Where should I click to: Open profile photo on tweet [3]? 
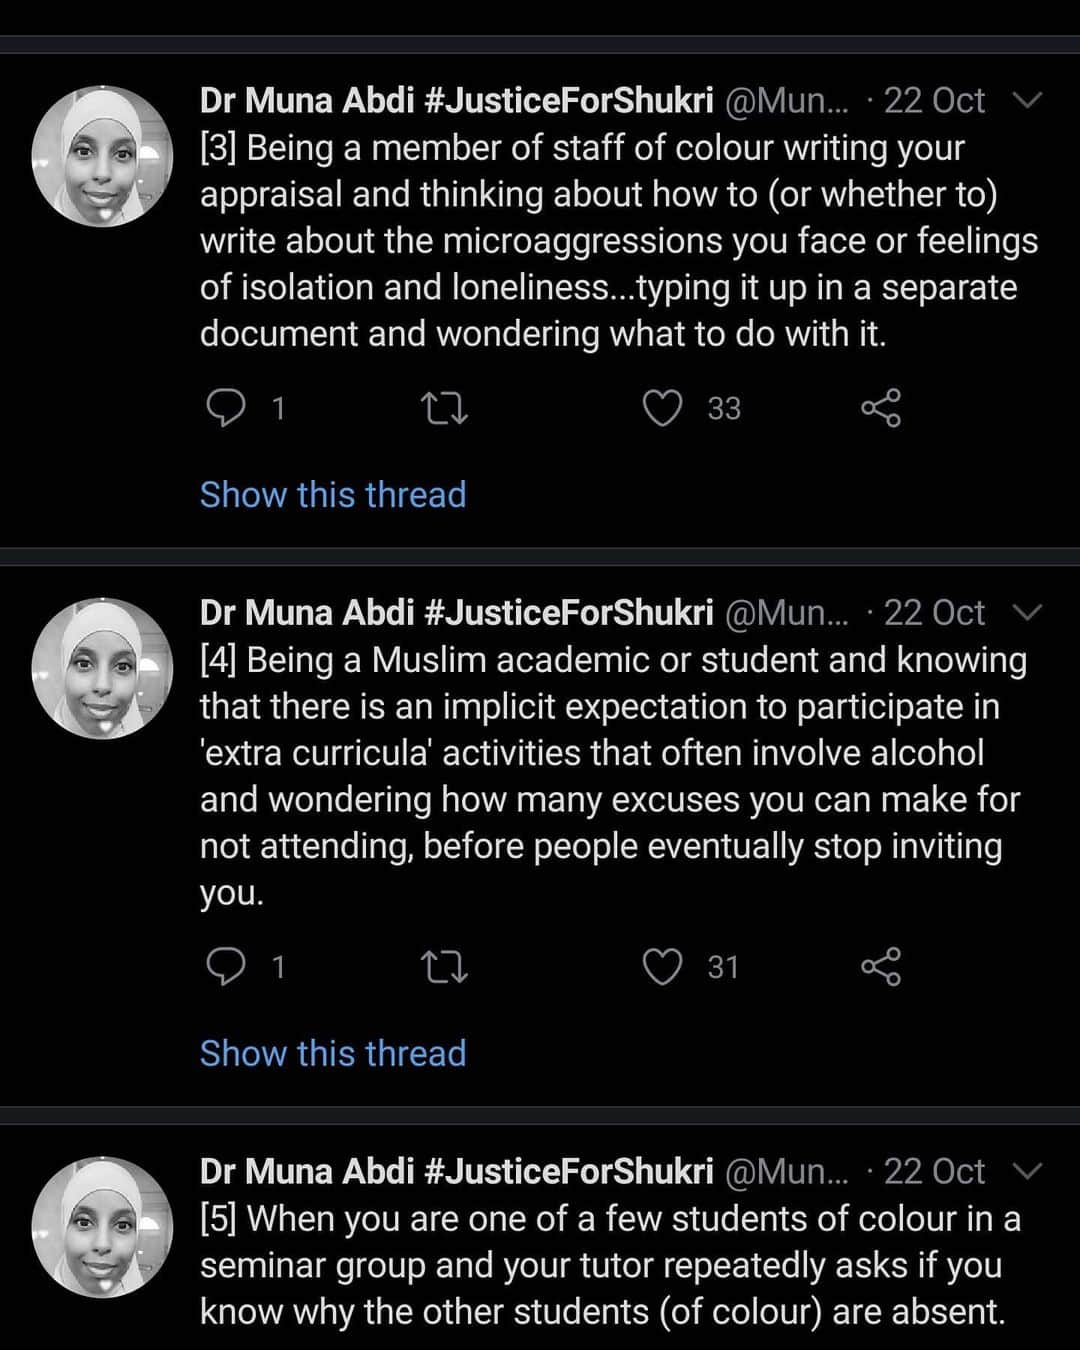102,157
